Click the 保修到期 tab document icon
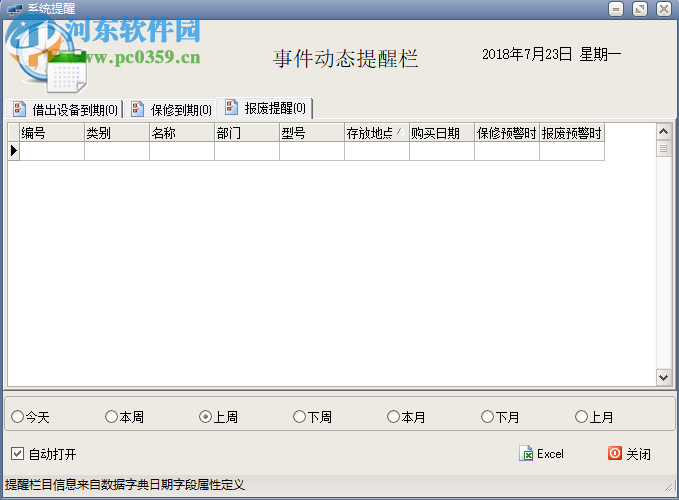 (x=137, y=109)
